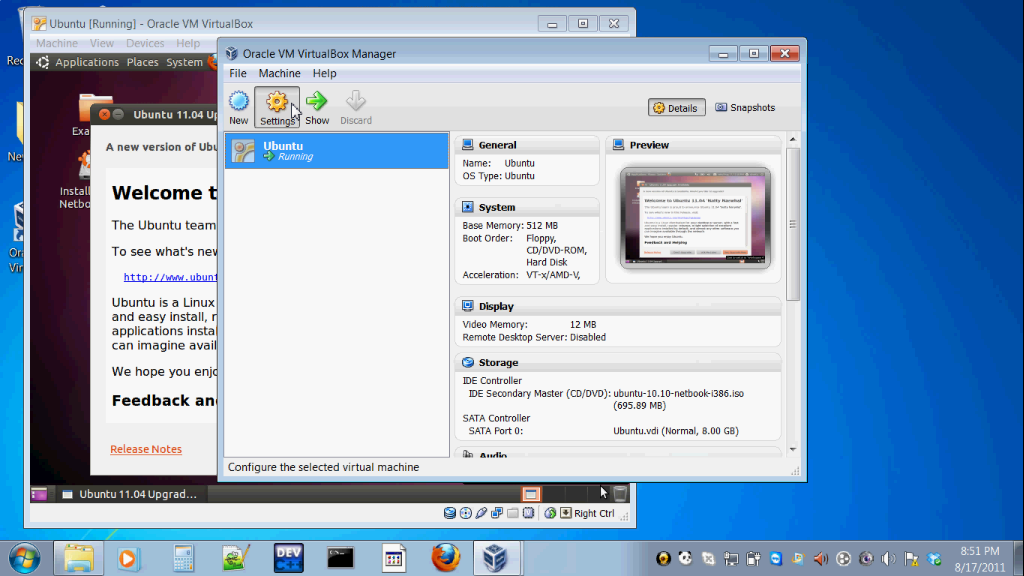Screen dimensions: 1024x576
Task: Launch Firefox from the taskbar
Action: (445, 558)
